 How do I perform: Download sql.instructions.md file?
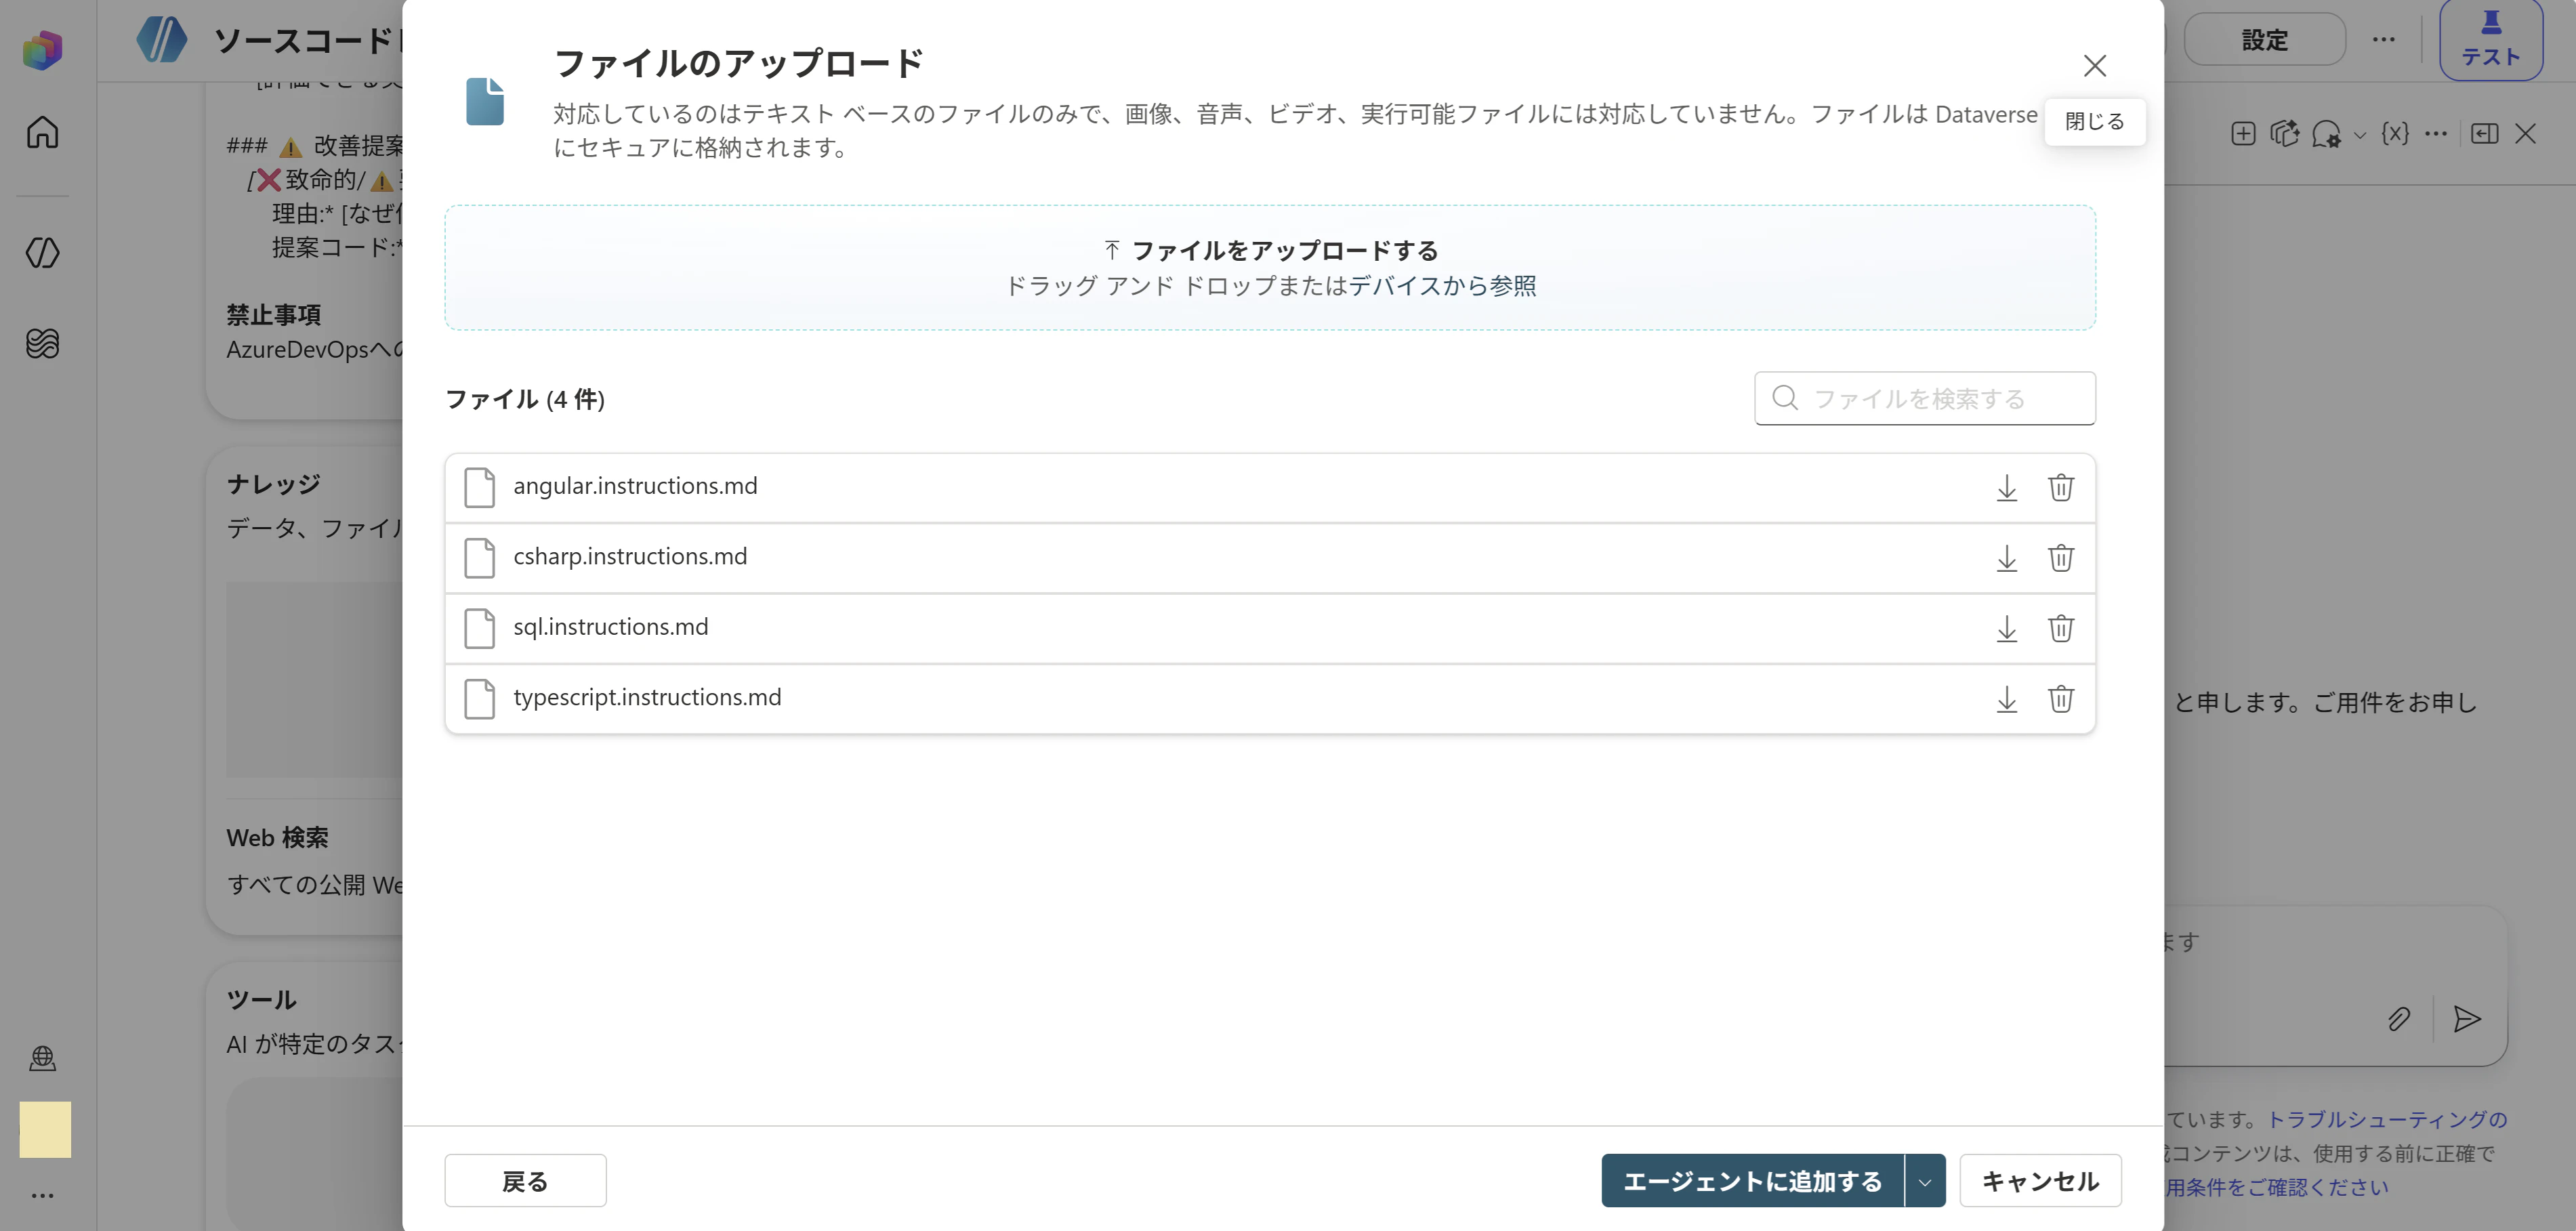pos(2006,629)
